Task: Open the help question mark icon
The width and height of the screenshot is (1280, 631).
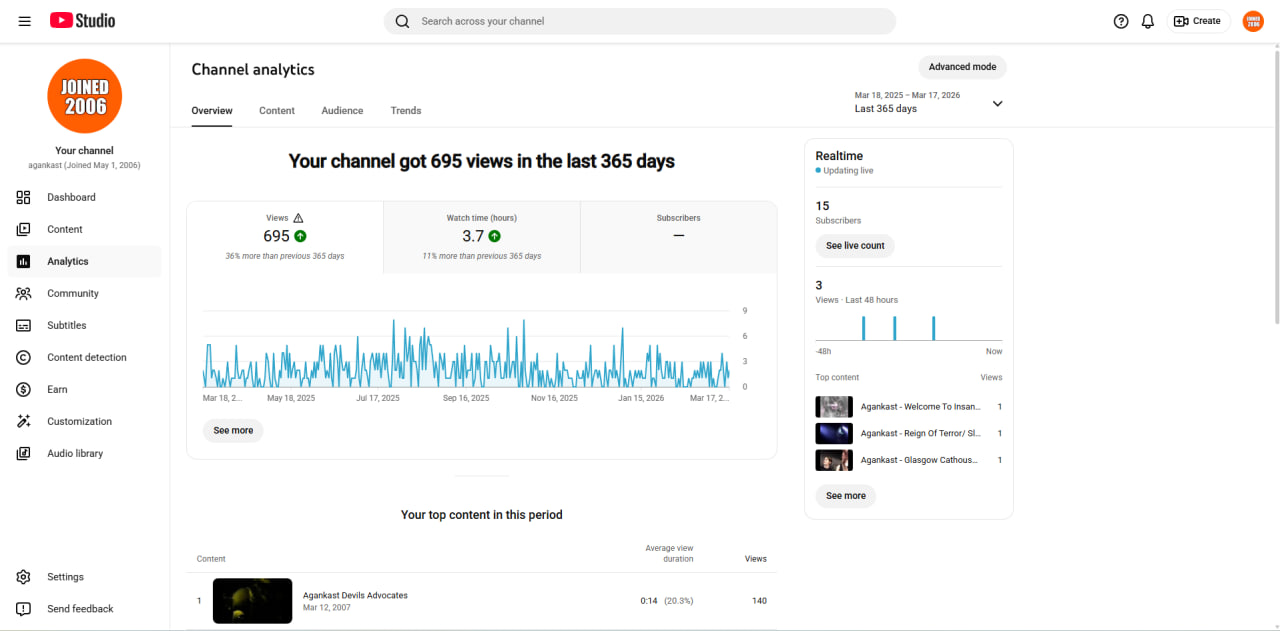Action: (1121, 21)
